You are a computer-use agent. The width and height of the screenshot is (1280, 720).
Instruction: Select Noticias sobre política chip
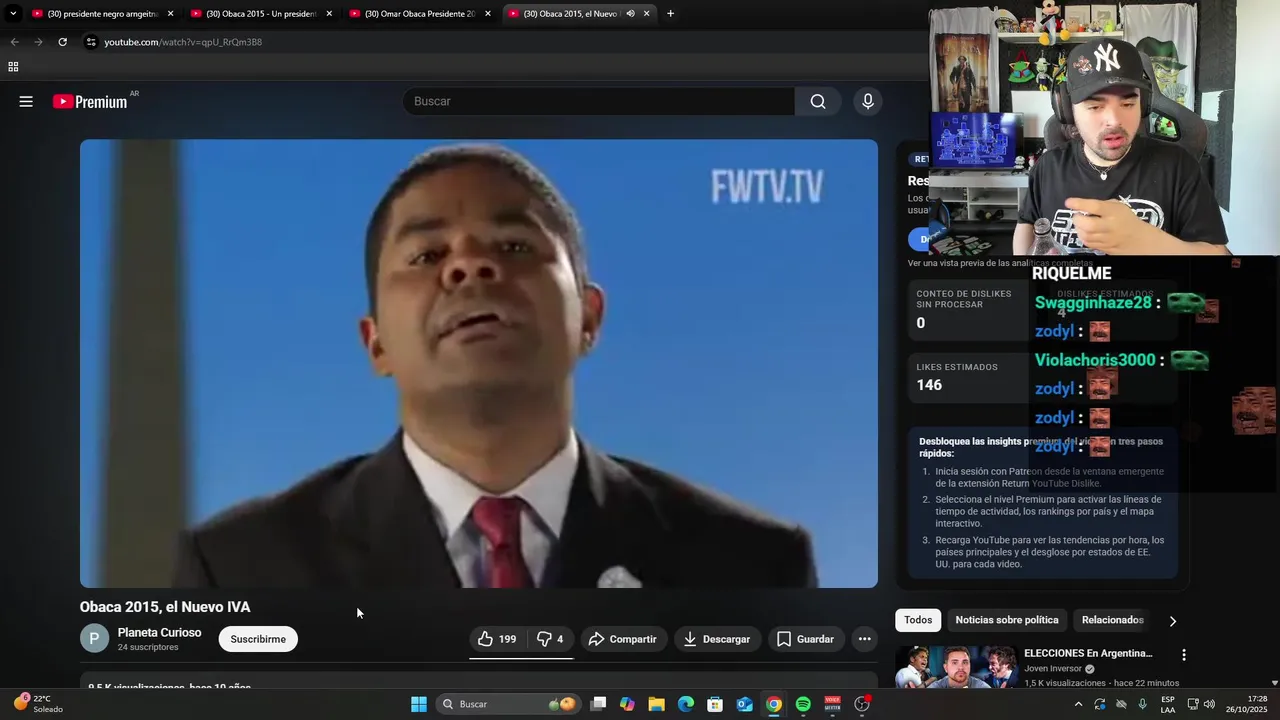coord(1006,620)
